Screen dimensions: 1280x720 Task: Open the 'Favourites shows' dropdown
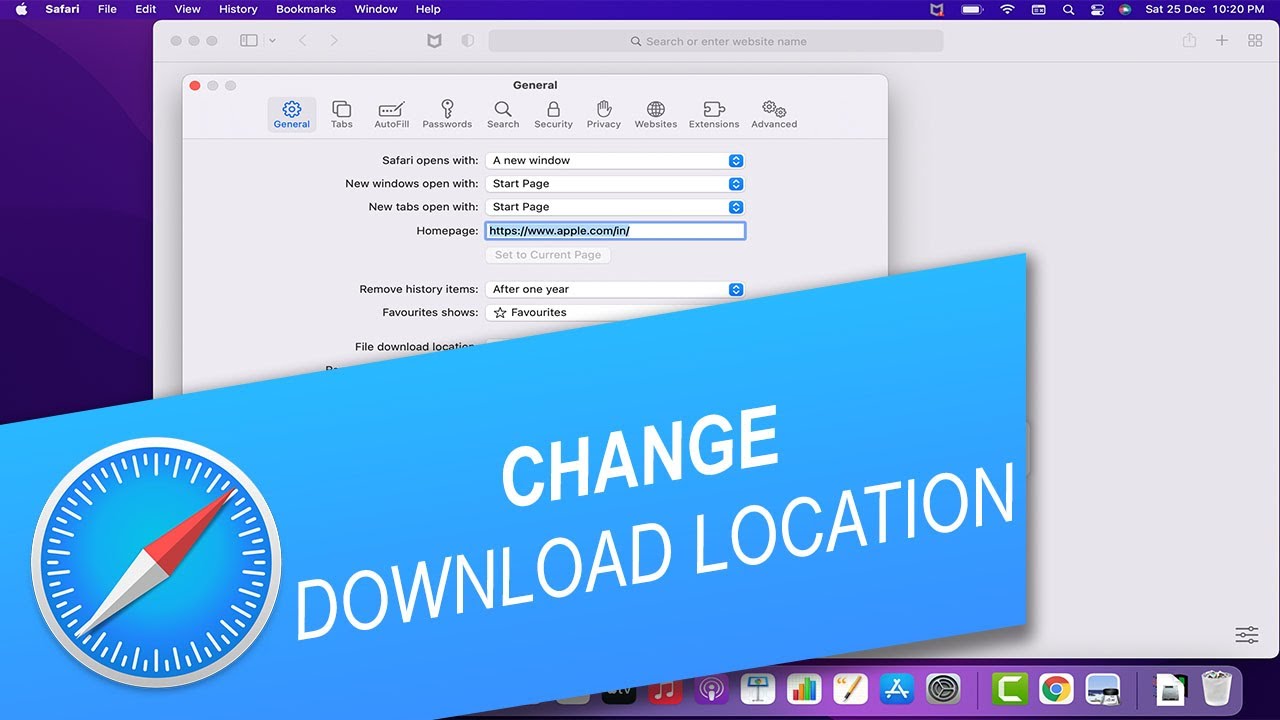(615, 313)
